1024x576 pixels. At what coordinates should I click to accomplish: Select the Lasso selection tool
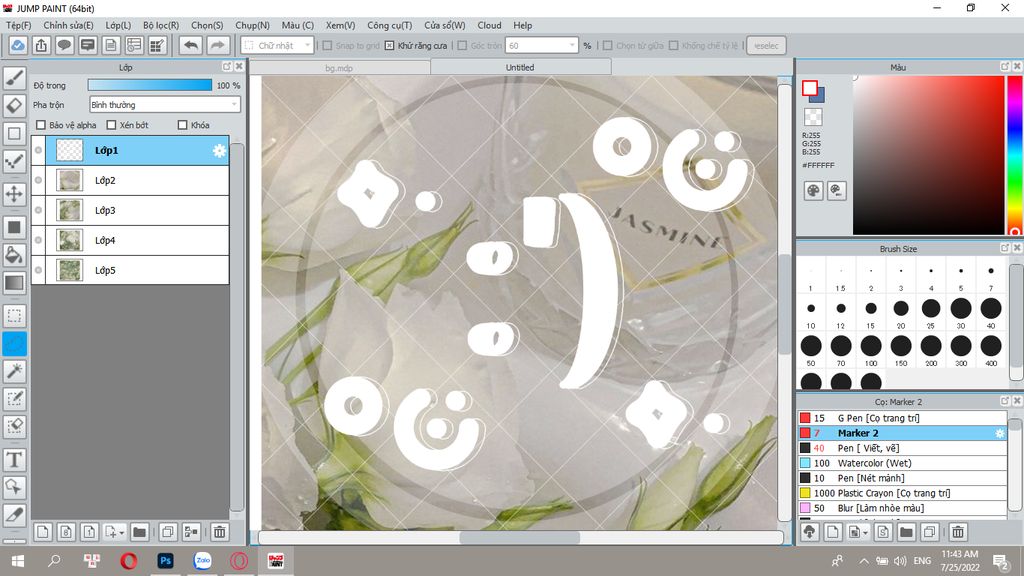[x=14, y=344]
